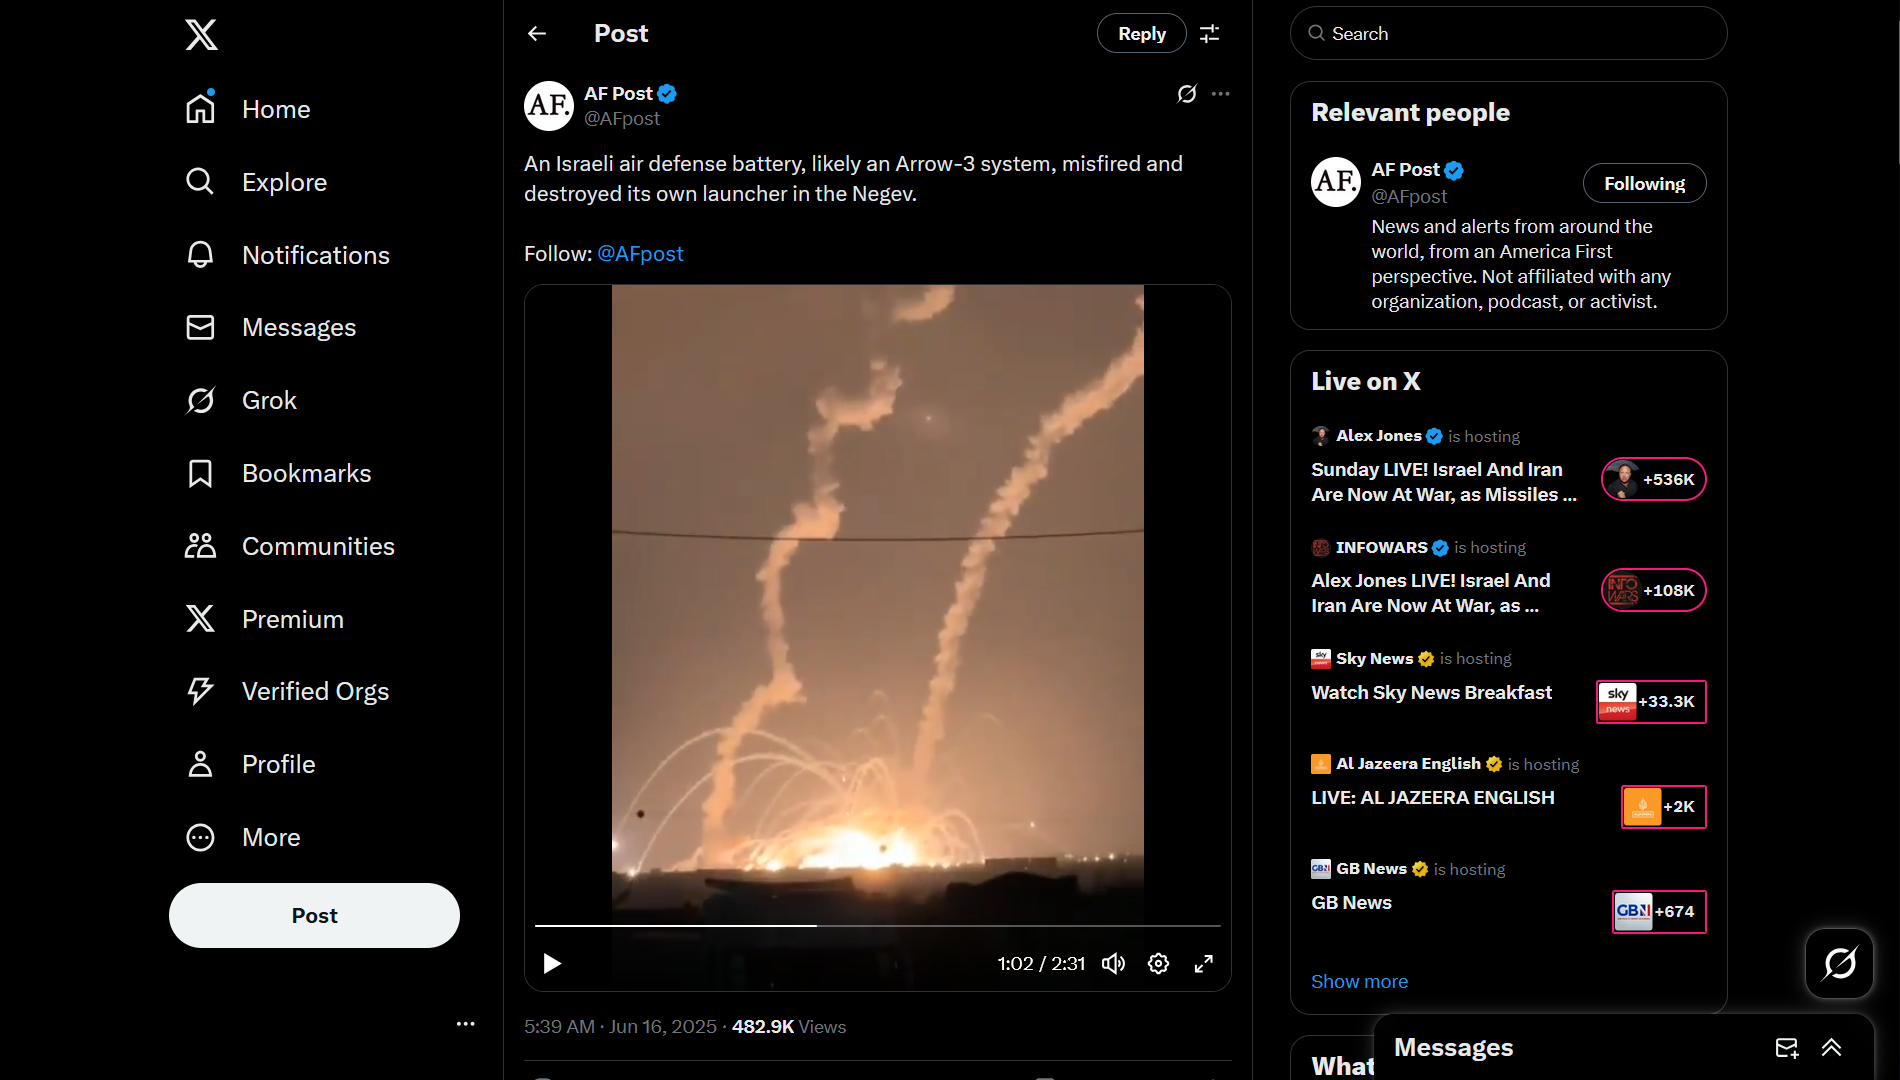Open video settings gear
The height and width of the screenshot is (1080, 1900).
tap(1158, 963)
